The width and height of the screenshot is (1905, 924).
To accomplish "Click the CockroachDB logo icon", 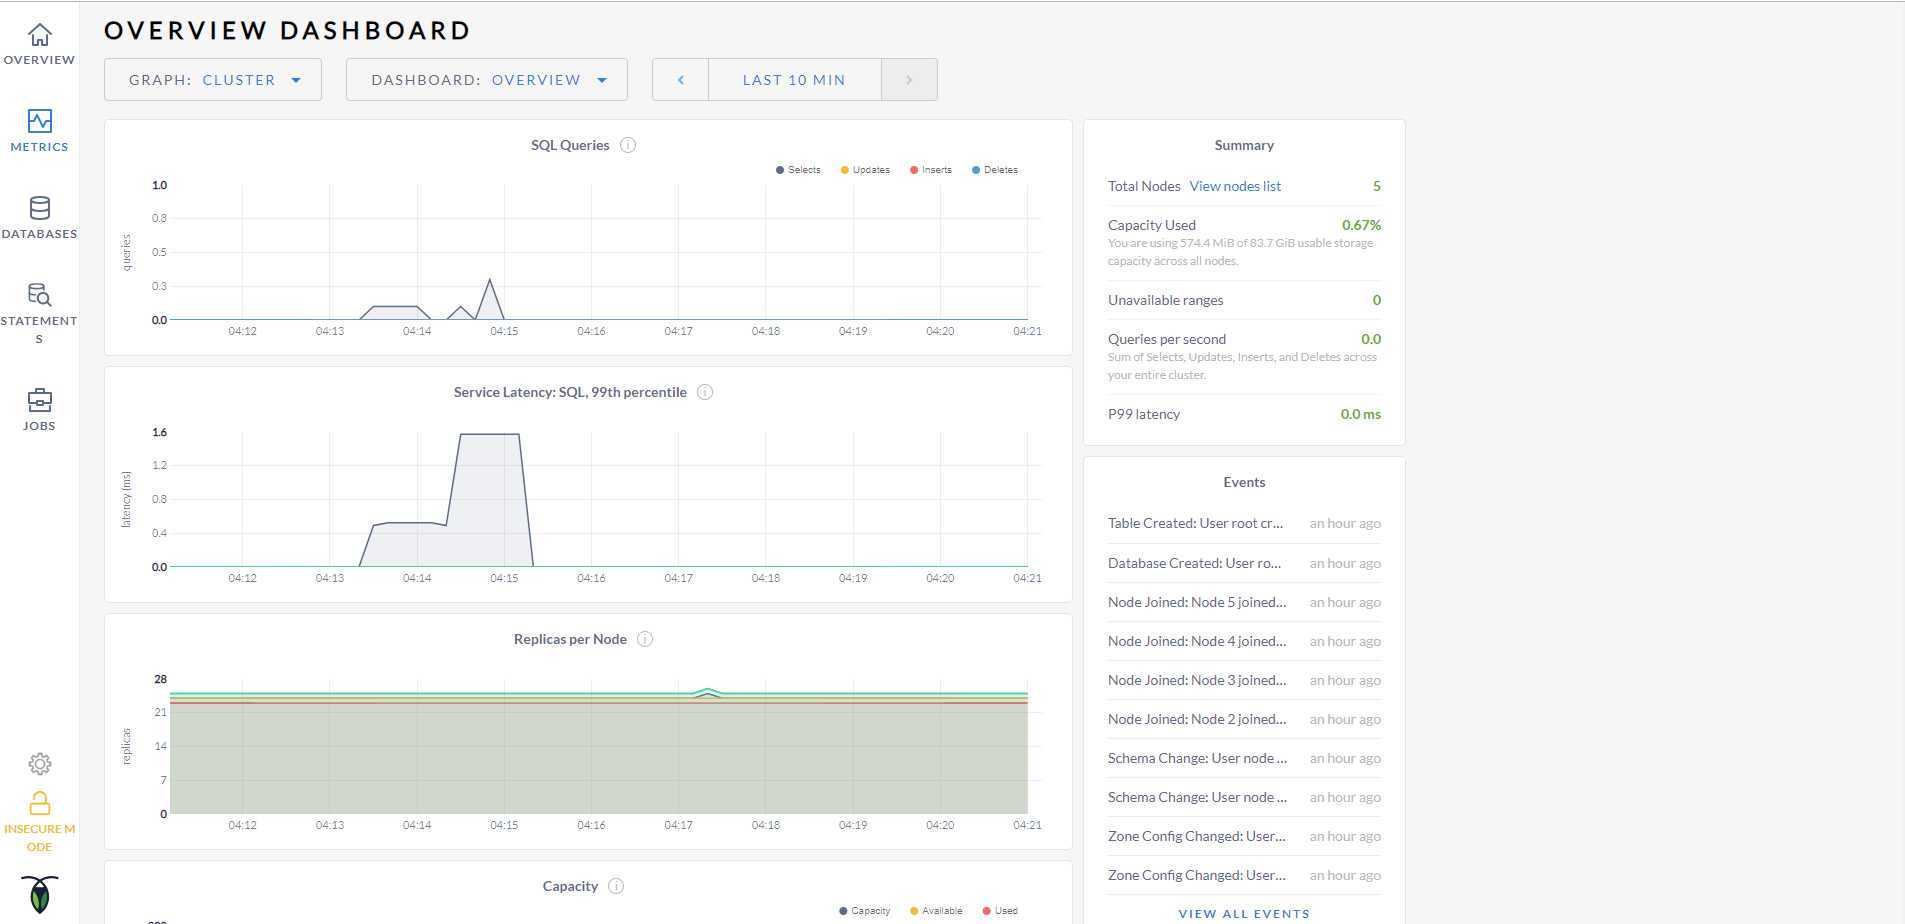I will coord(39,894).
